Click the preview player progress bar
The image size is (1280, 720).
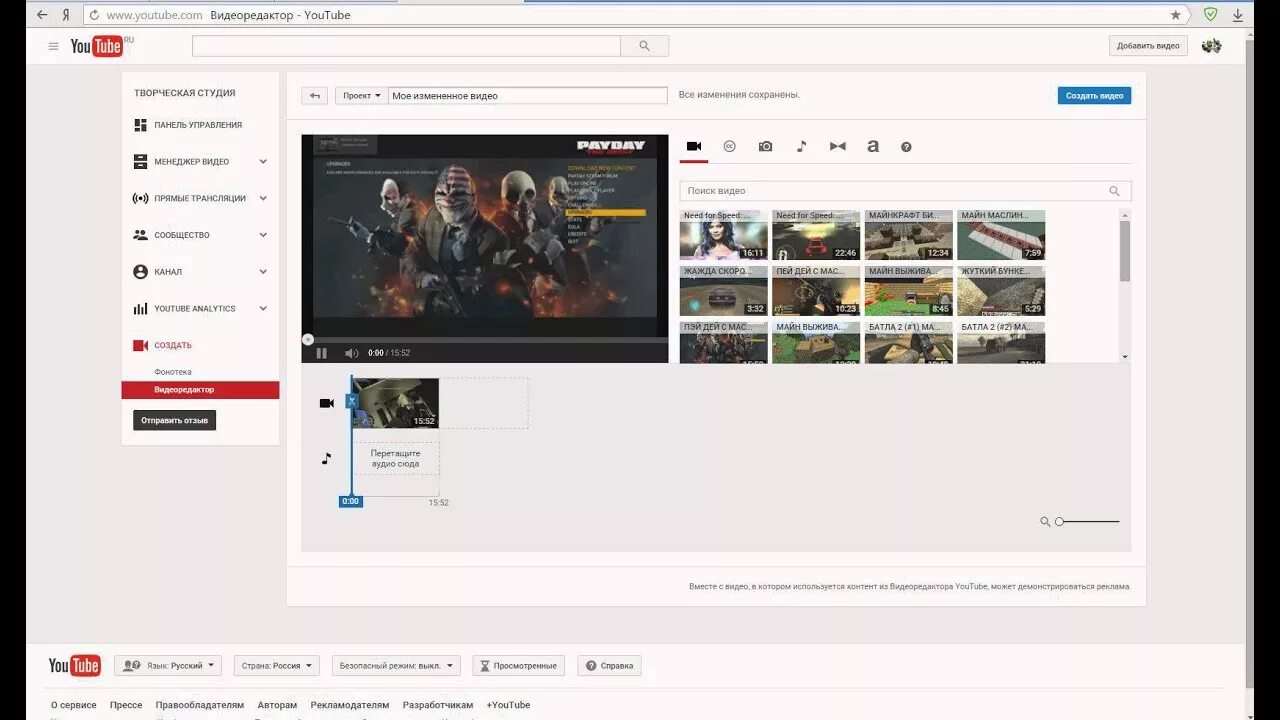[x=485, y=339]
